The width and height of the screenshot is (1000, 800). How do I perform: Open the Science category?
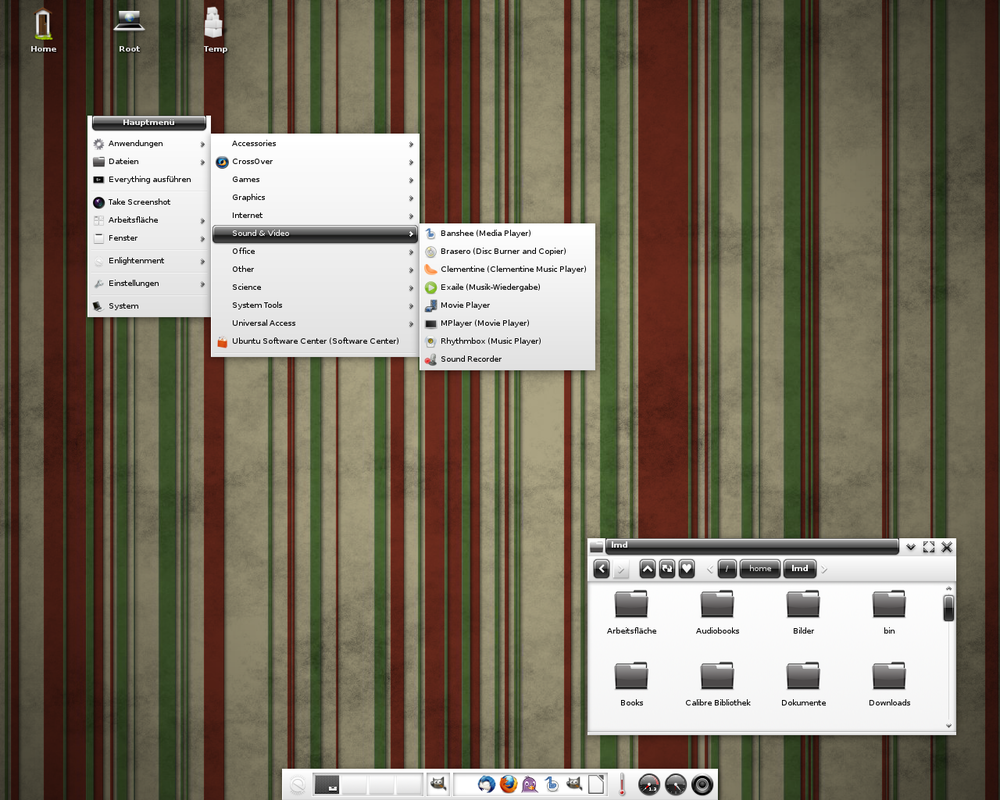pos(315,287)
